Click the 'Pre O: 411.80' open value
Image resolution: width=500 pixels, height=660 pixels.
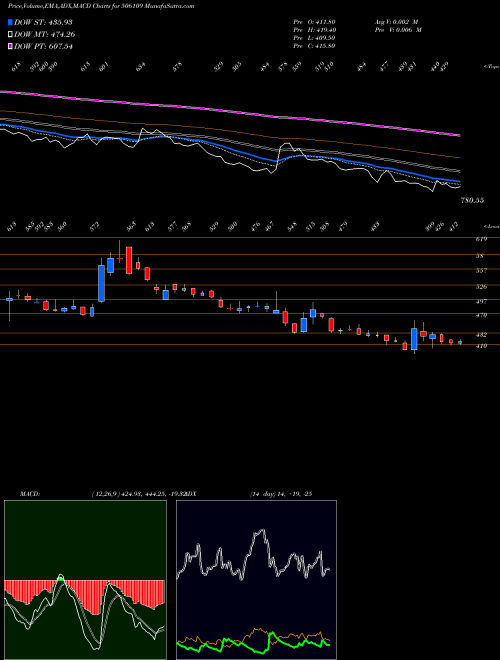[314, 22]
